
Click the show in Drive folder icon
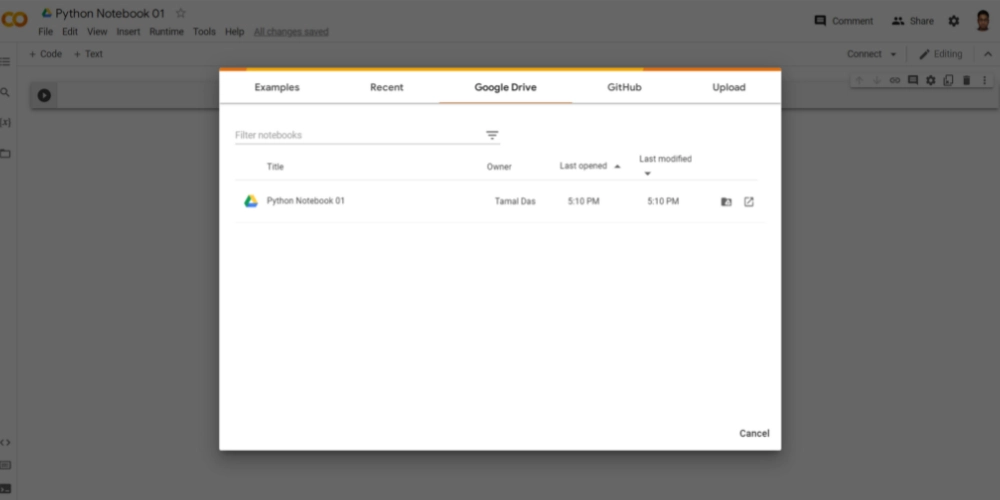tap(726, 201)
